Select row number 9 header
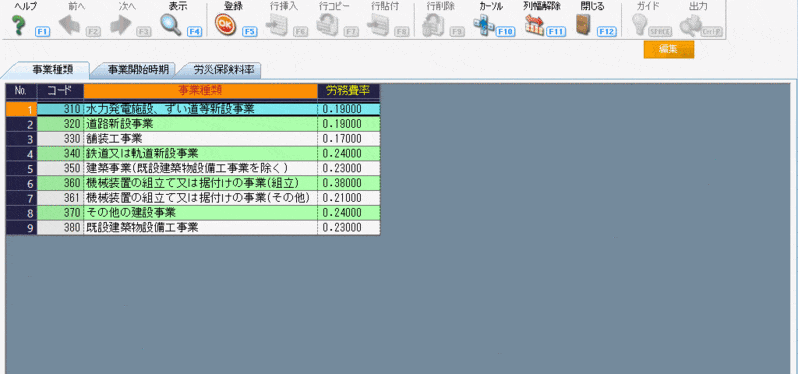The width and height of the screenshot is (798, 374). tap(21, 227)
